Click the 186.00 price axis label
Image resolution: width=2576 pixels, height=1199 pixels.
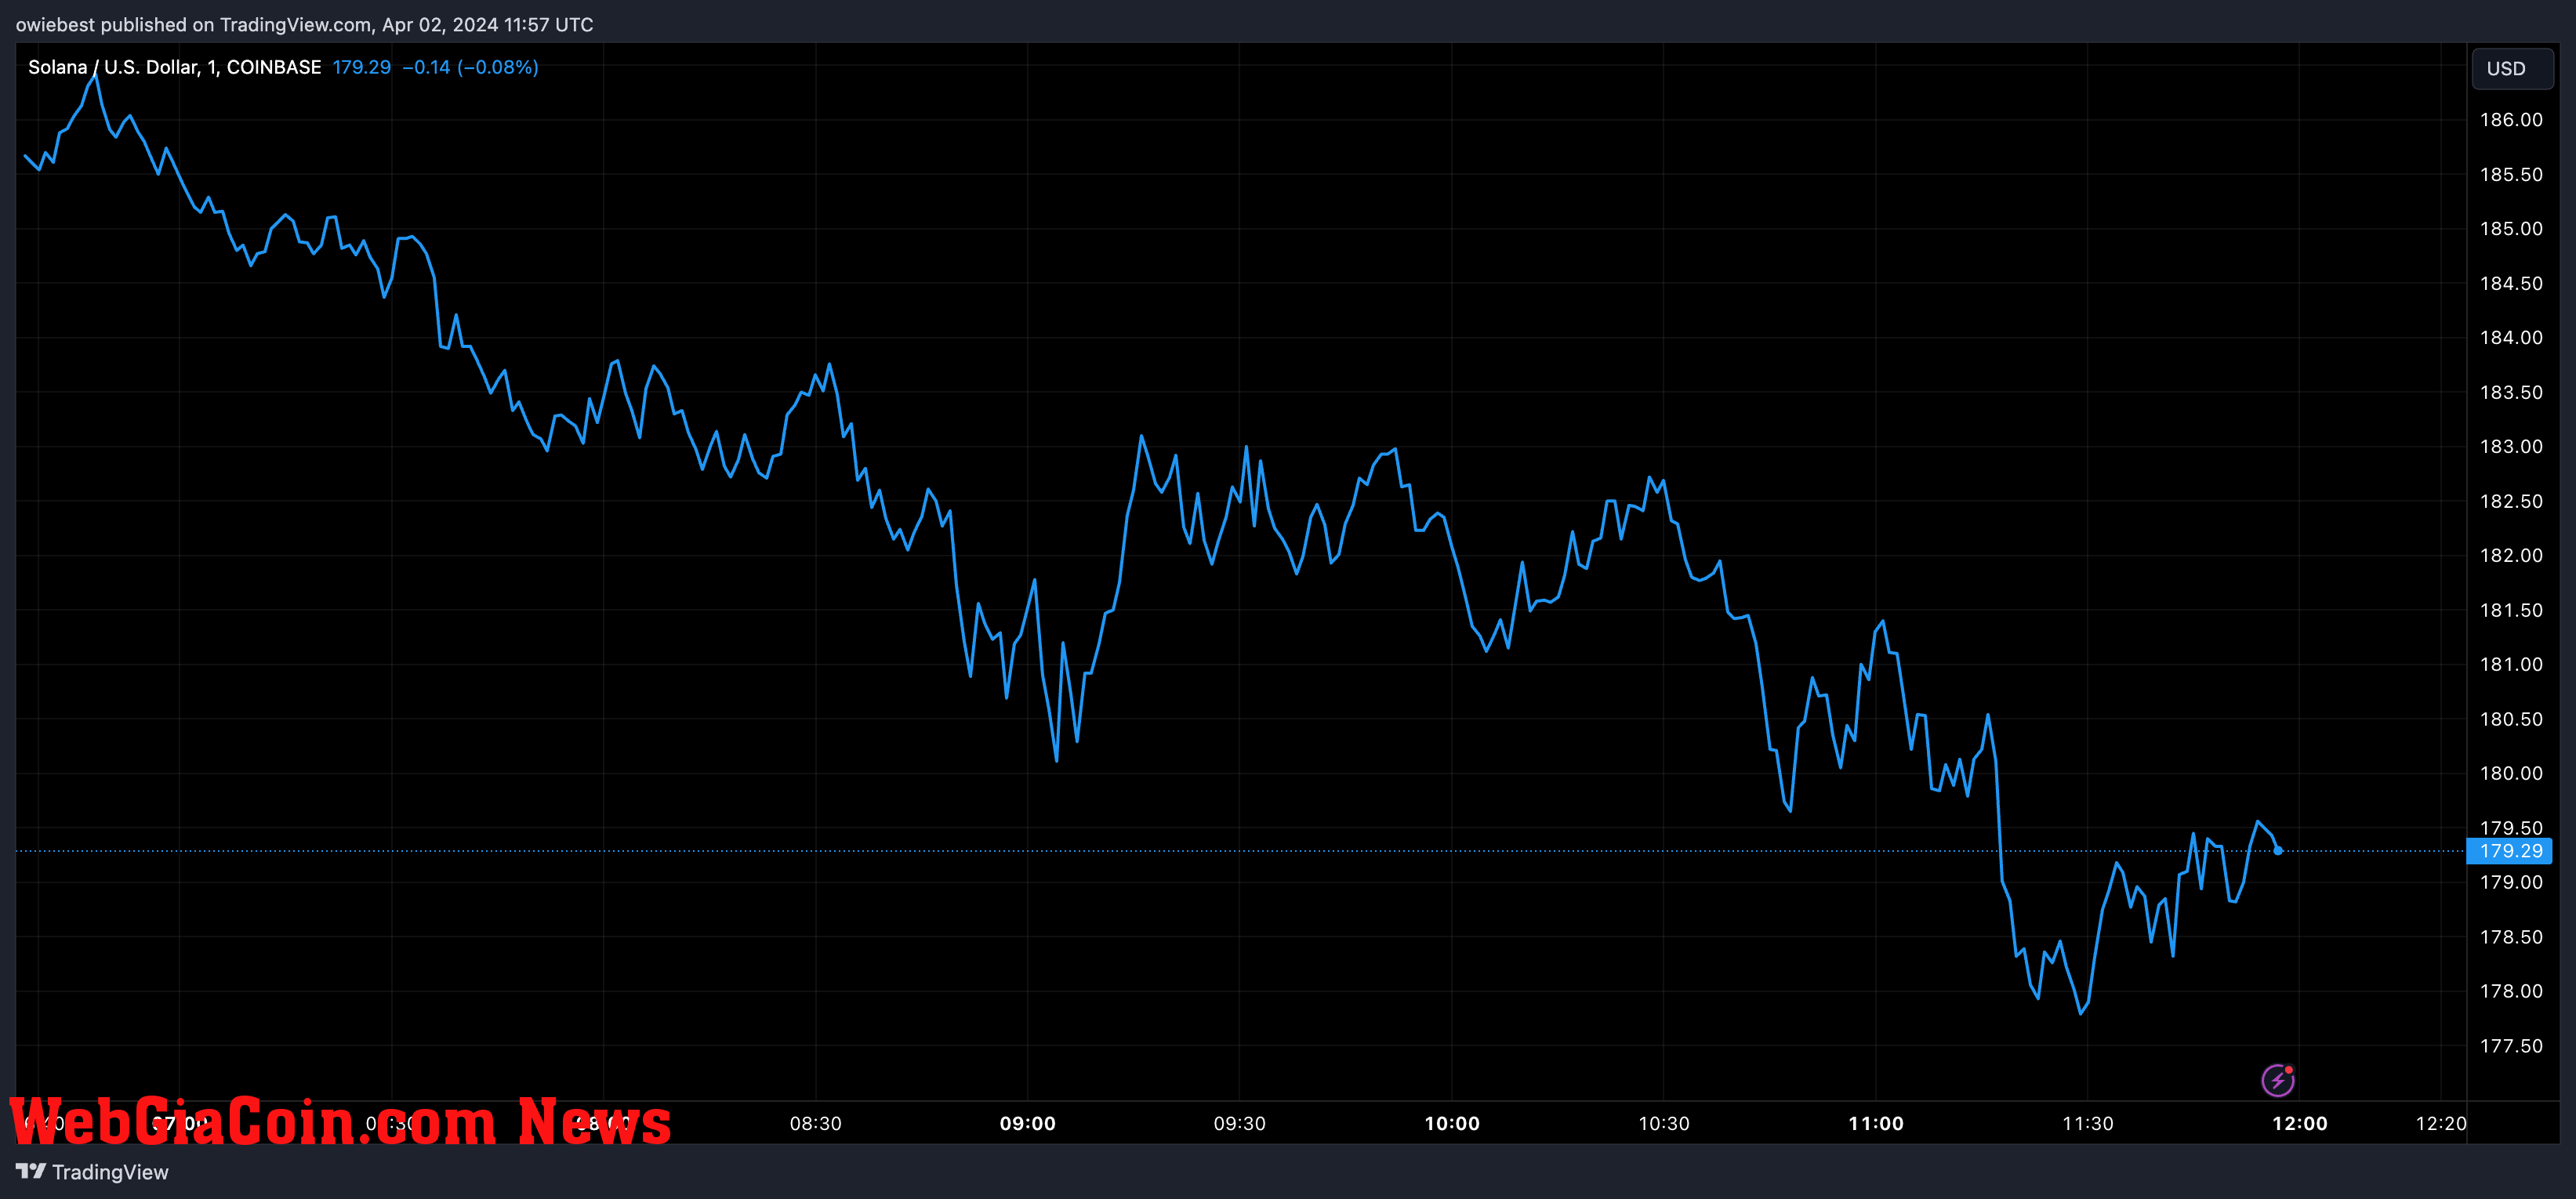pyautogui.click(x=2510, y=120)
